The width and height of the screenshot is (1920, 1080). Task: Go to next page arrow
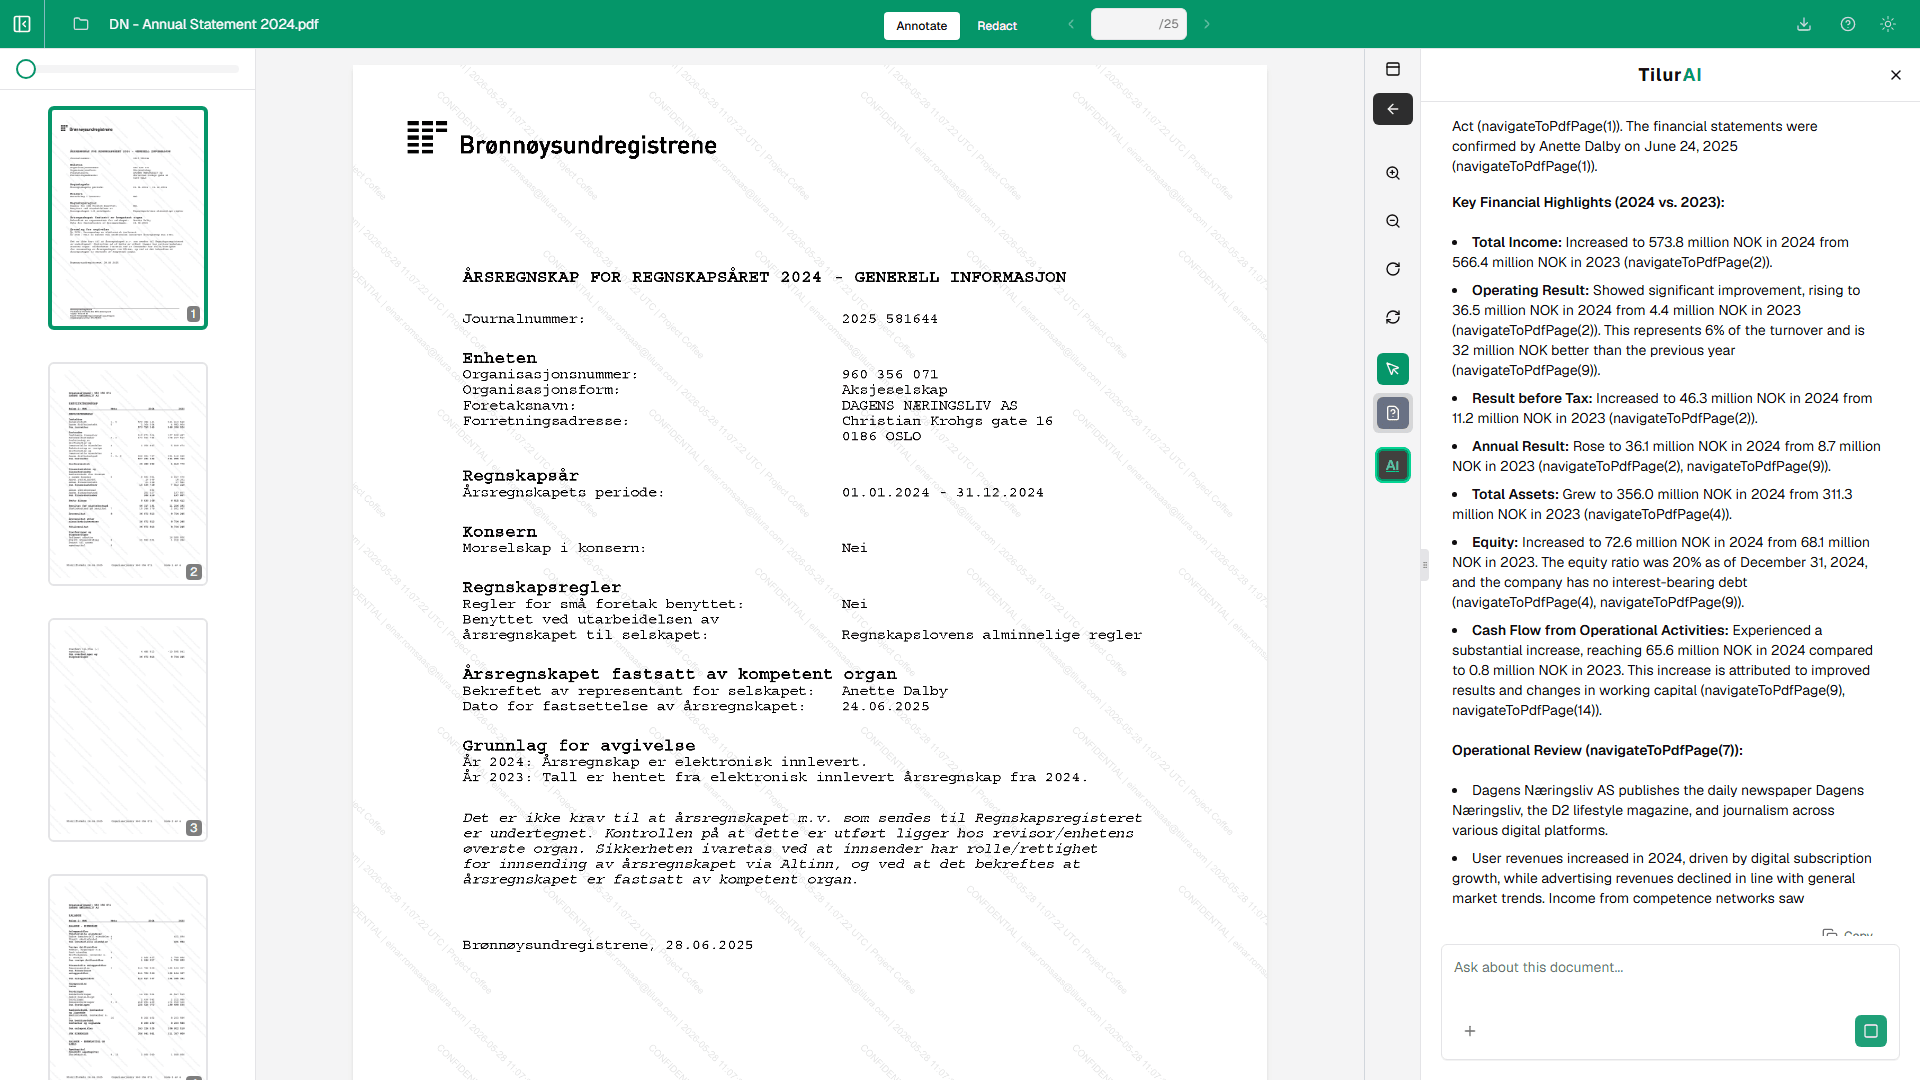tap(1207, 24)
